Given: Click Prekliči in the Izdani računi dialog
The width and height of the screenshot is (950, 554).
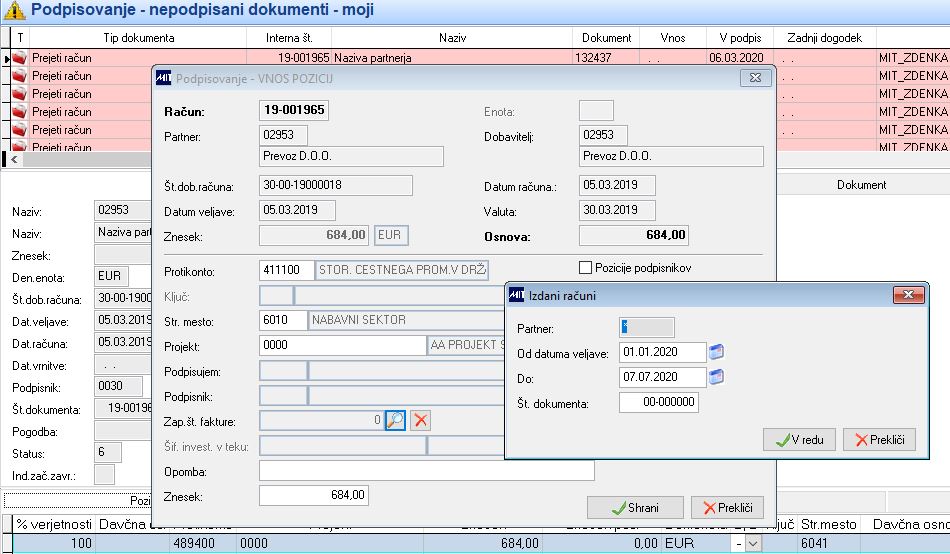Looking at the screenshot, I should (879, 439).
